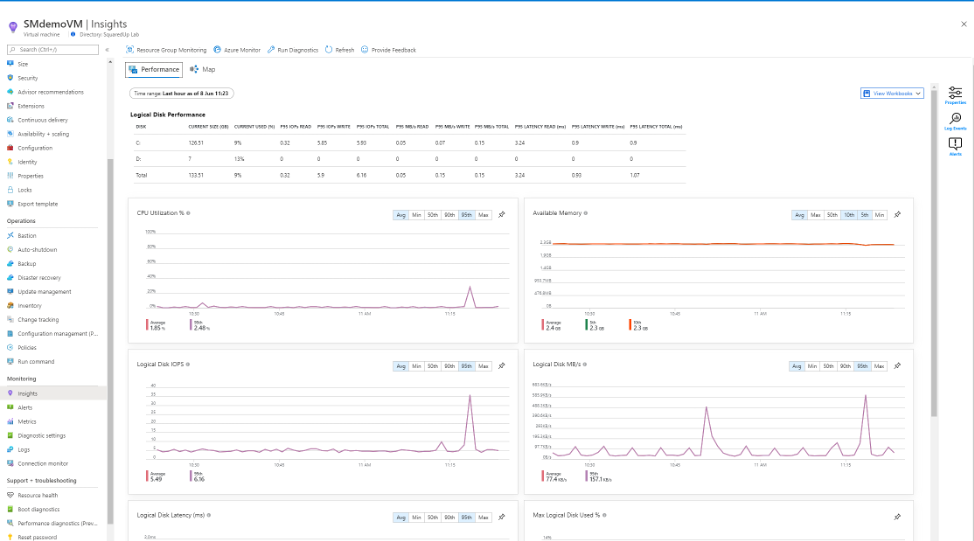Open Azure Monitor from toolbar
The height and width of the screenshot is (541, 974).
point(237,50)
